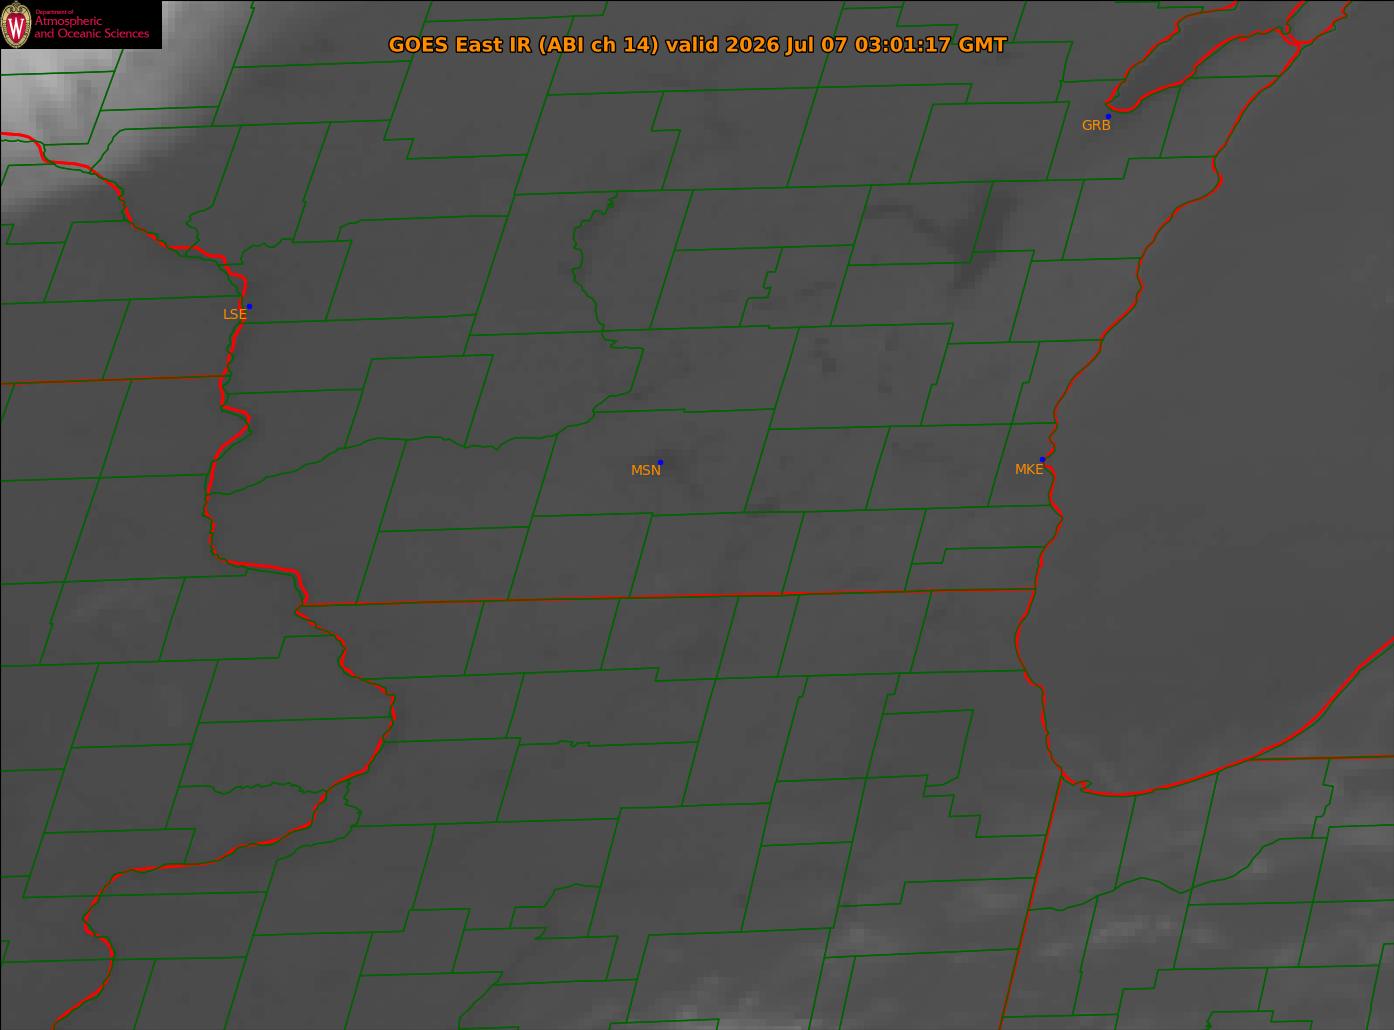Click the MSN station label
This screenshot has height=1030, width=1394.
(x=646, y=470)
